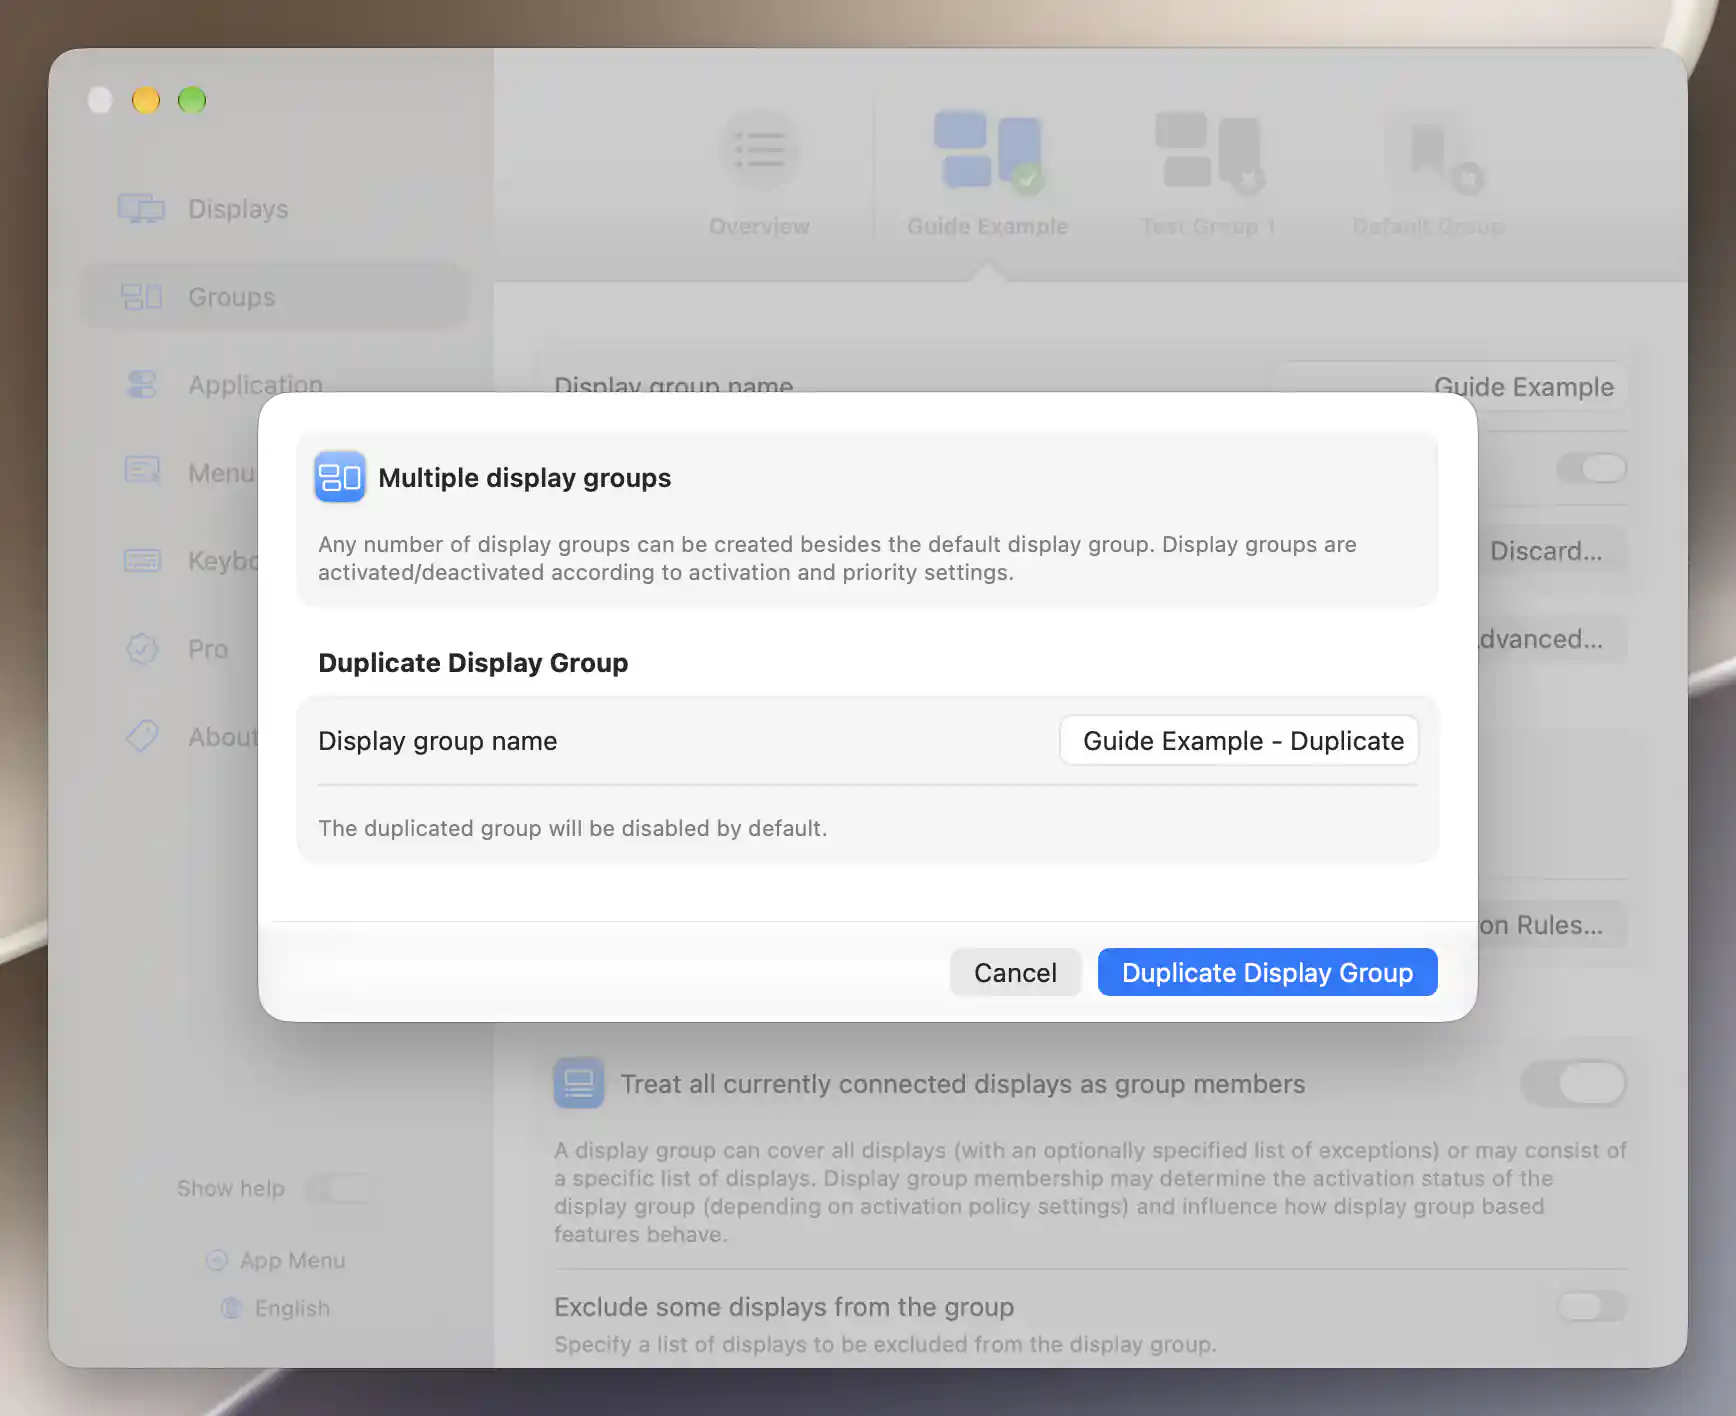1736x1416 pixels.
Task: Open the App Menu dropdown
Action: [x=276, y=1261]
